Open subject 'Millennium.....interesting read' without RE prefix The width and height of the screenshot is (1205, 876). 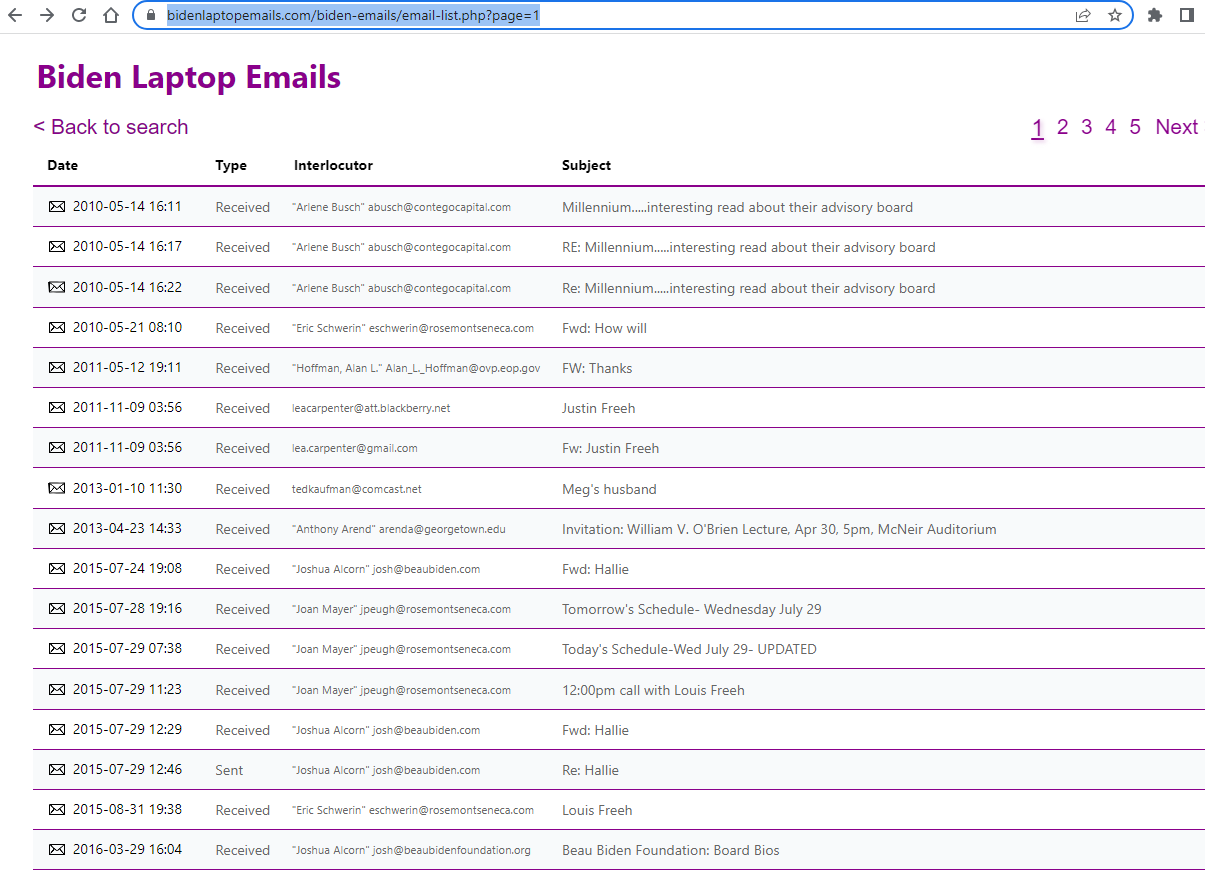point(737,207)
